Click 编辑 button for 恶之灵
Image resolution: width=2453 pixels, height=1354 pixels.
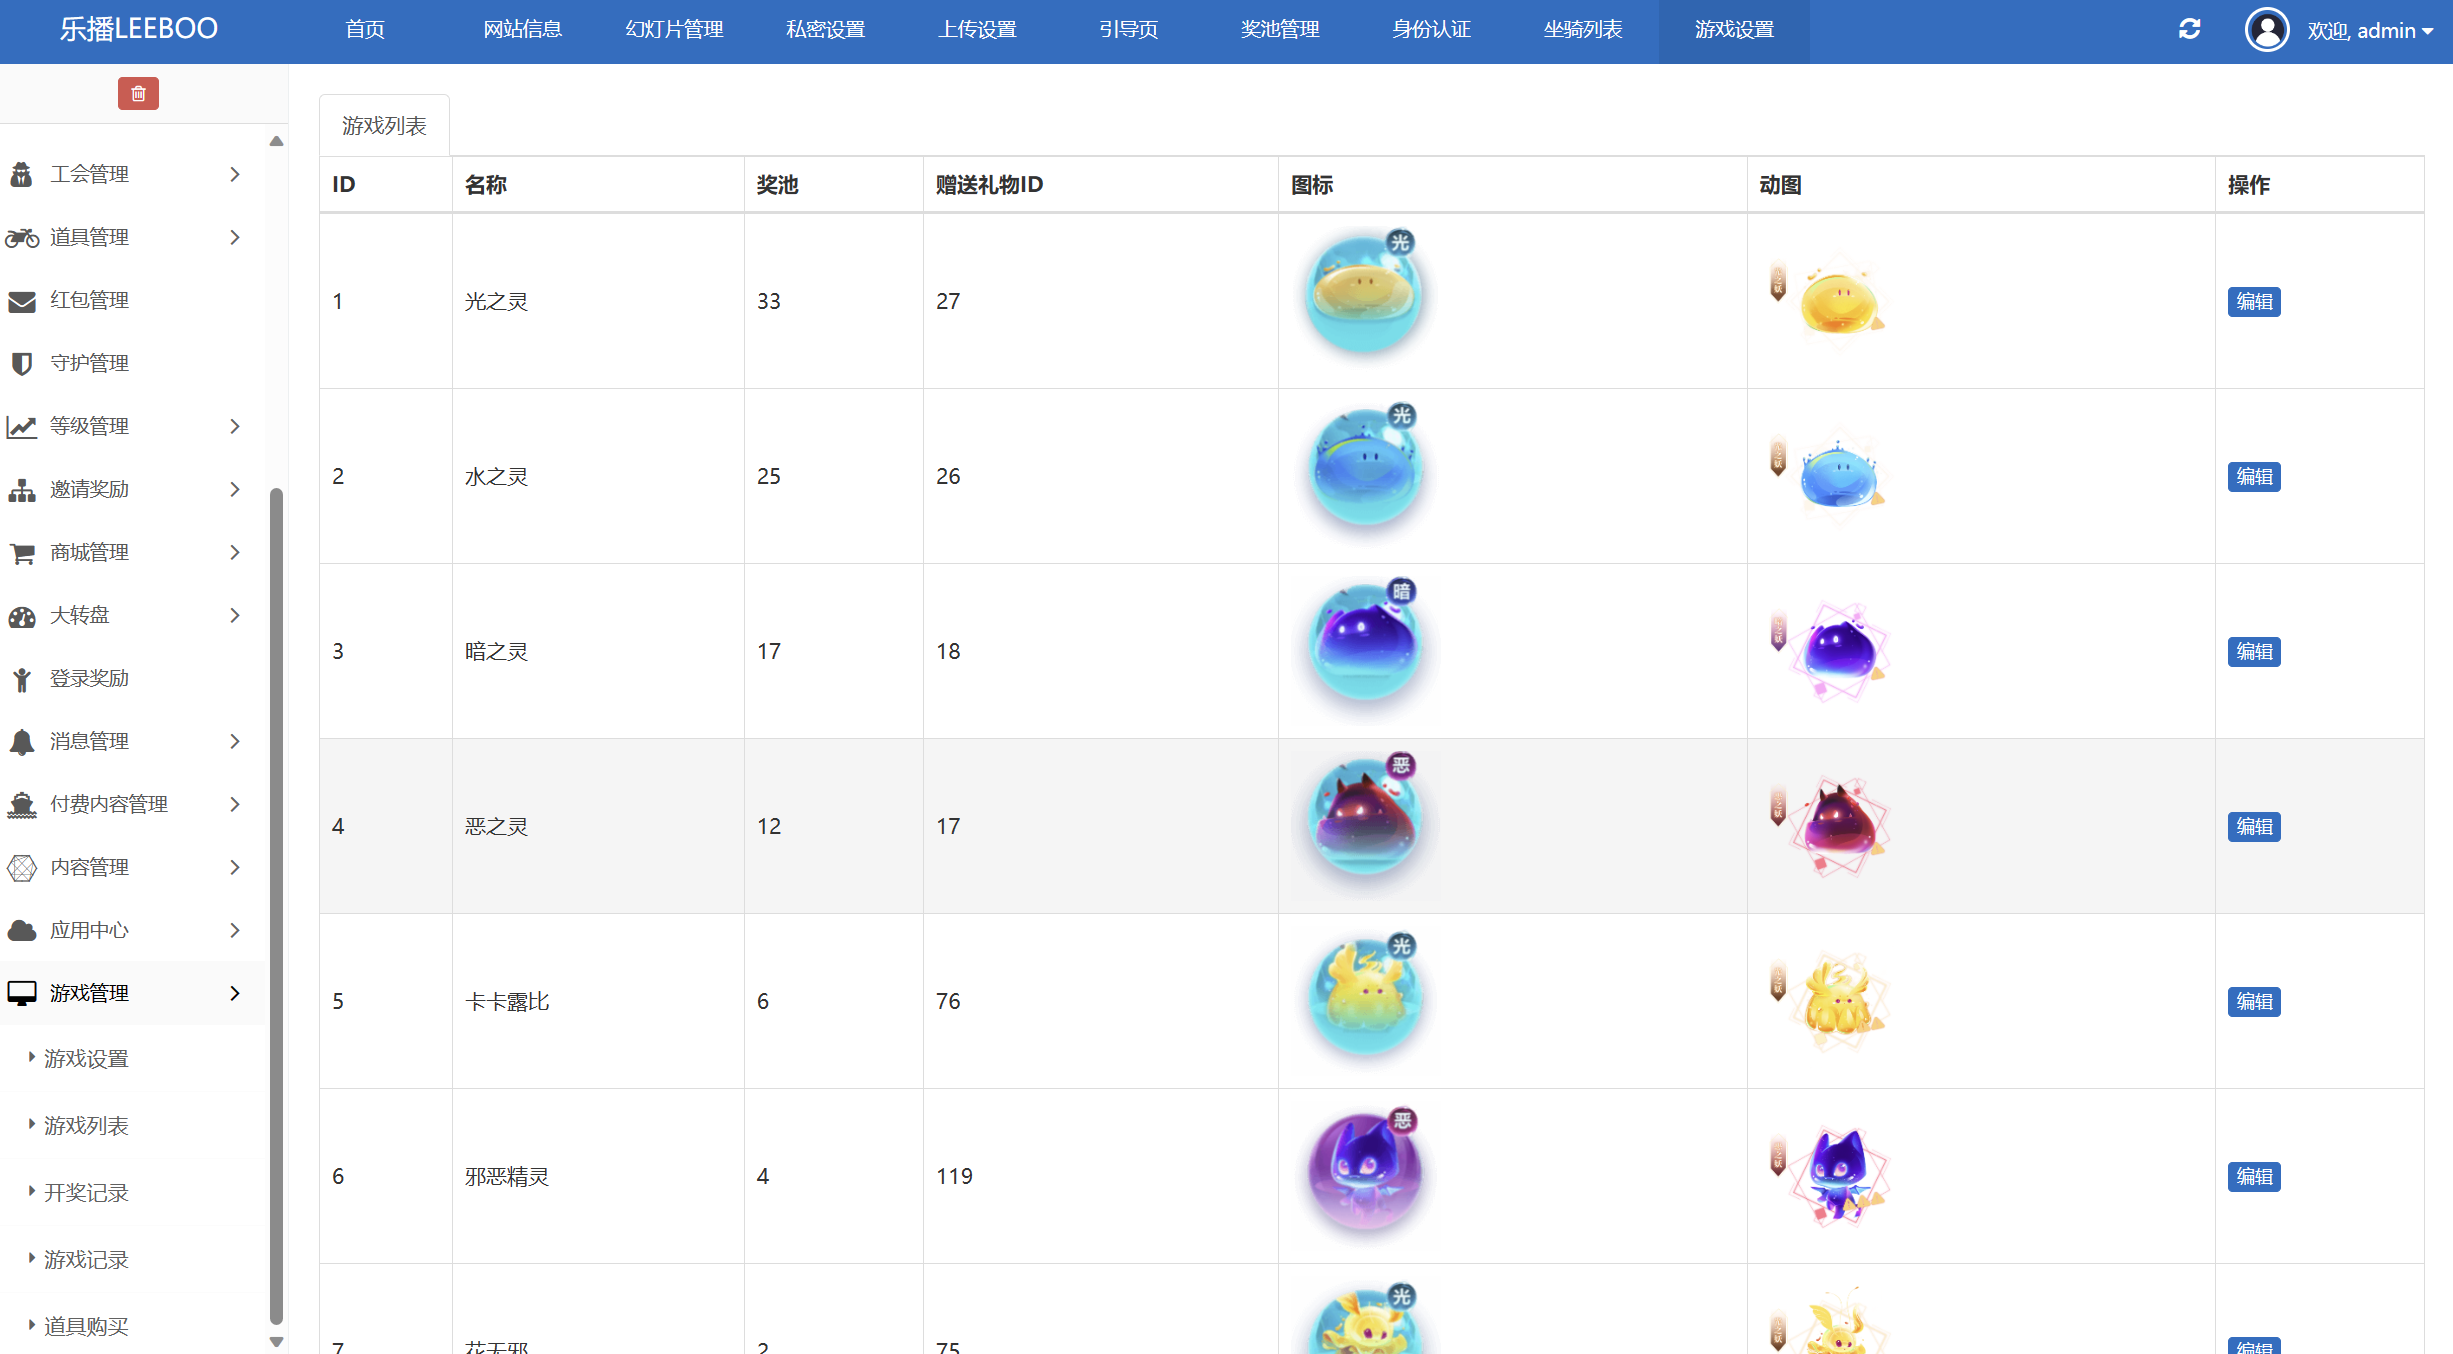(x=2253, y=827)
